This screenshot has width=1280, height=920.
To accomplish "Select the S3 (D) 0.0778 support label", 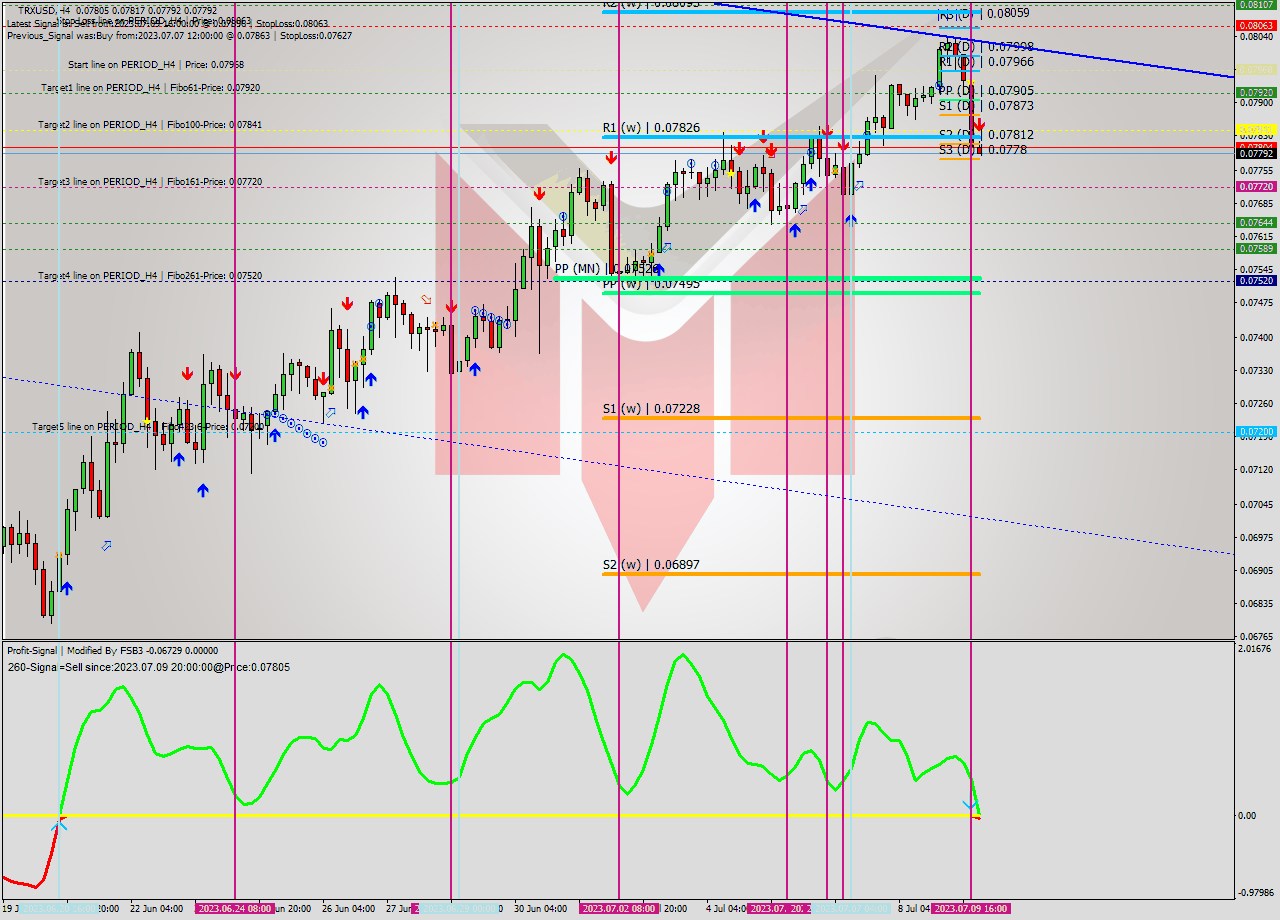I will click(982, 150).
